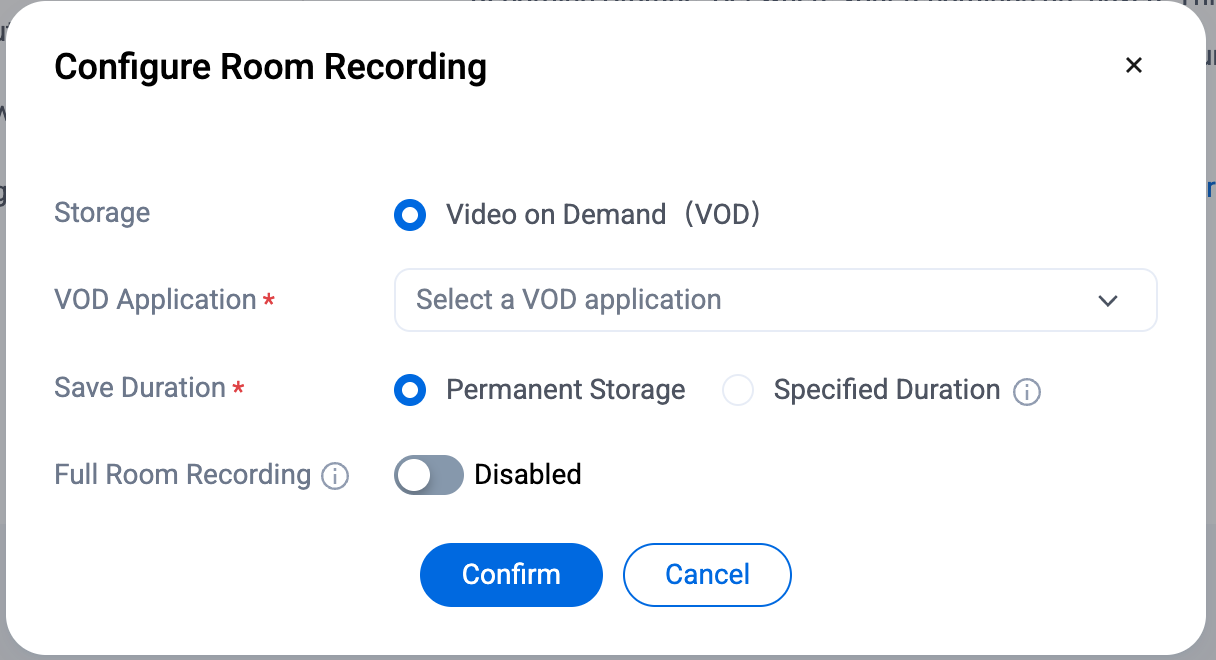Click the Storage field label
This screenshot has width=1216, height=660.
pos(102,213)
